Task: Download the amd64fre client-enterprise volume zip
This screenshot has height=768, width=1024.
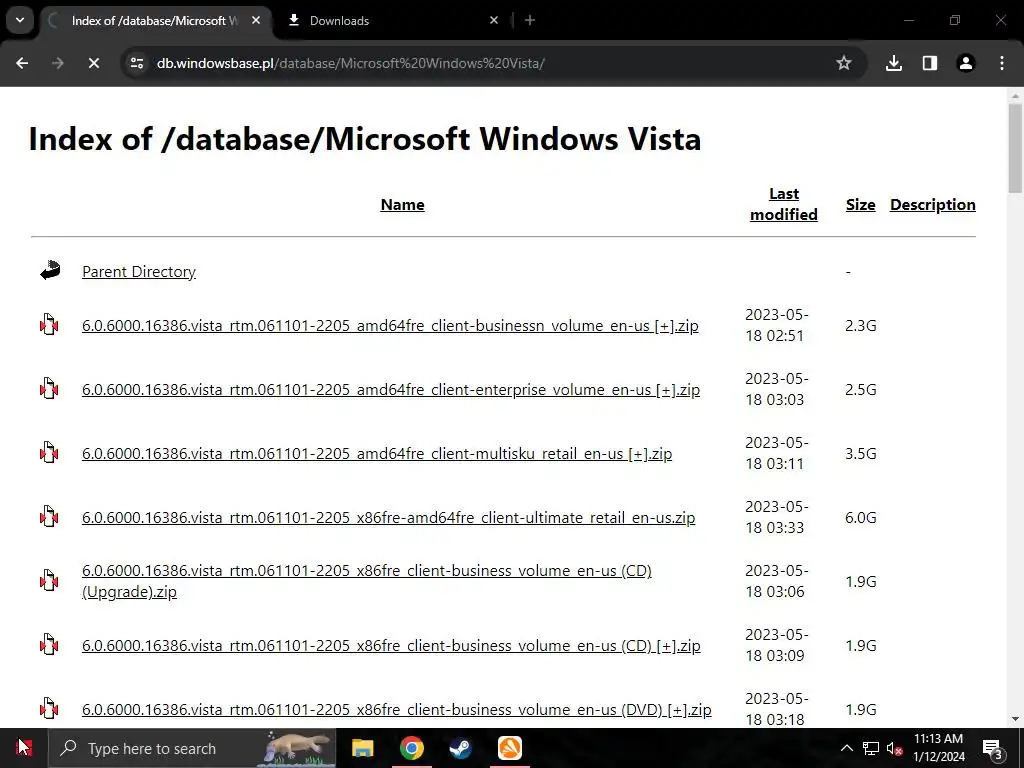Action: pos(391,389)
